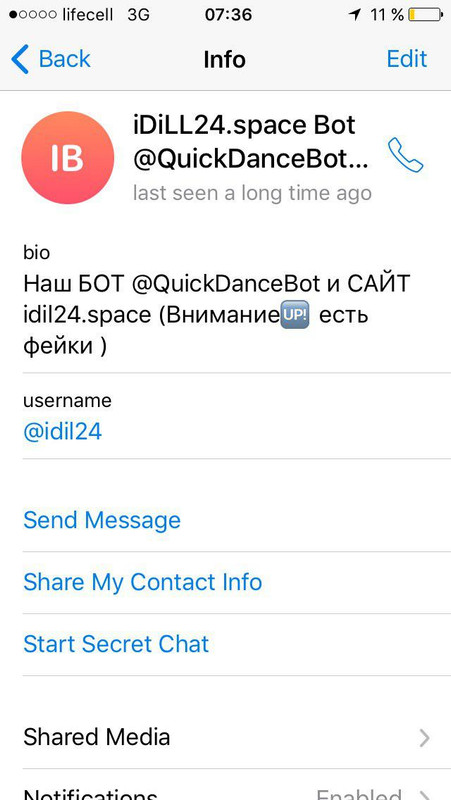Image resolution: width=451 pixels, height=800 pixels.
Task: Tap the battery indicator in status bar
Action: pyautogui.click(x=425, y=15)
